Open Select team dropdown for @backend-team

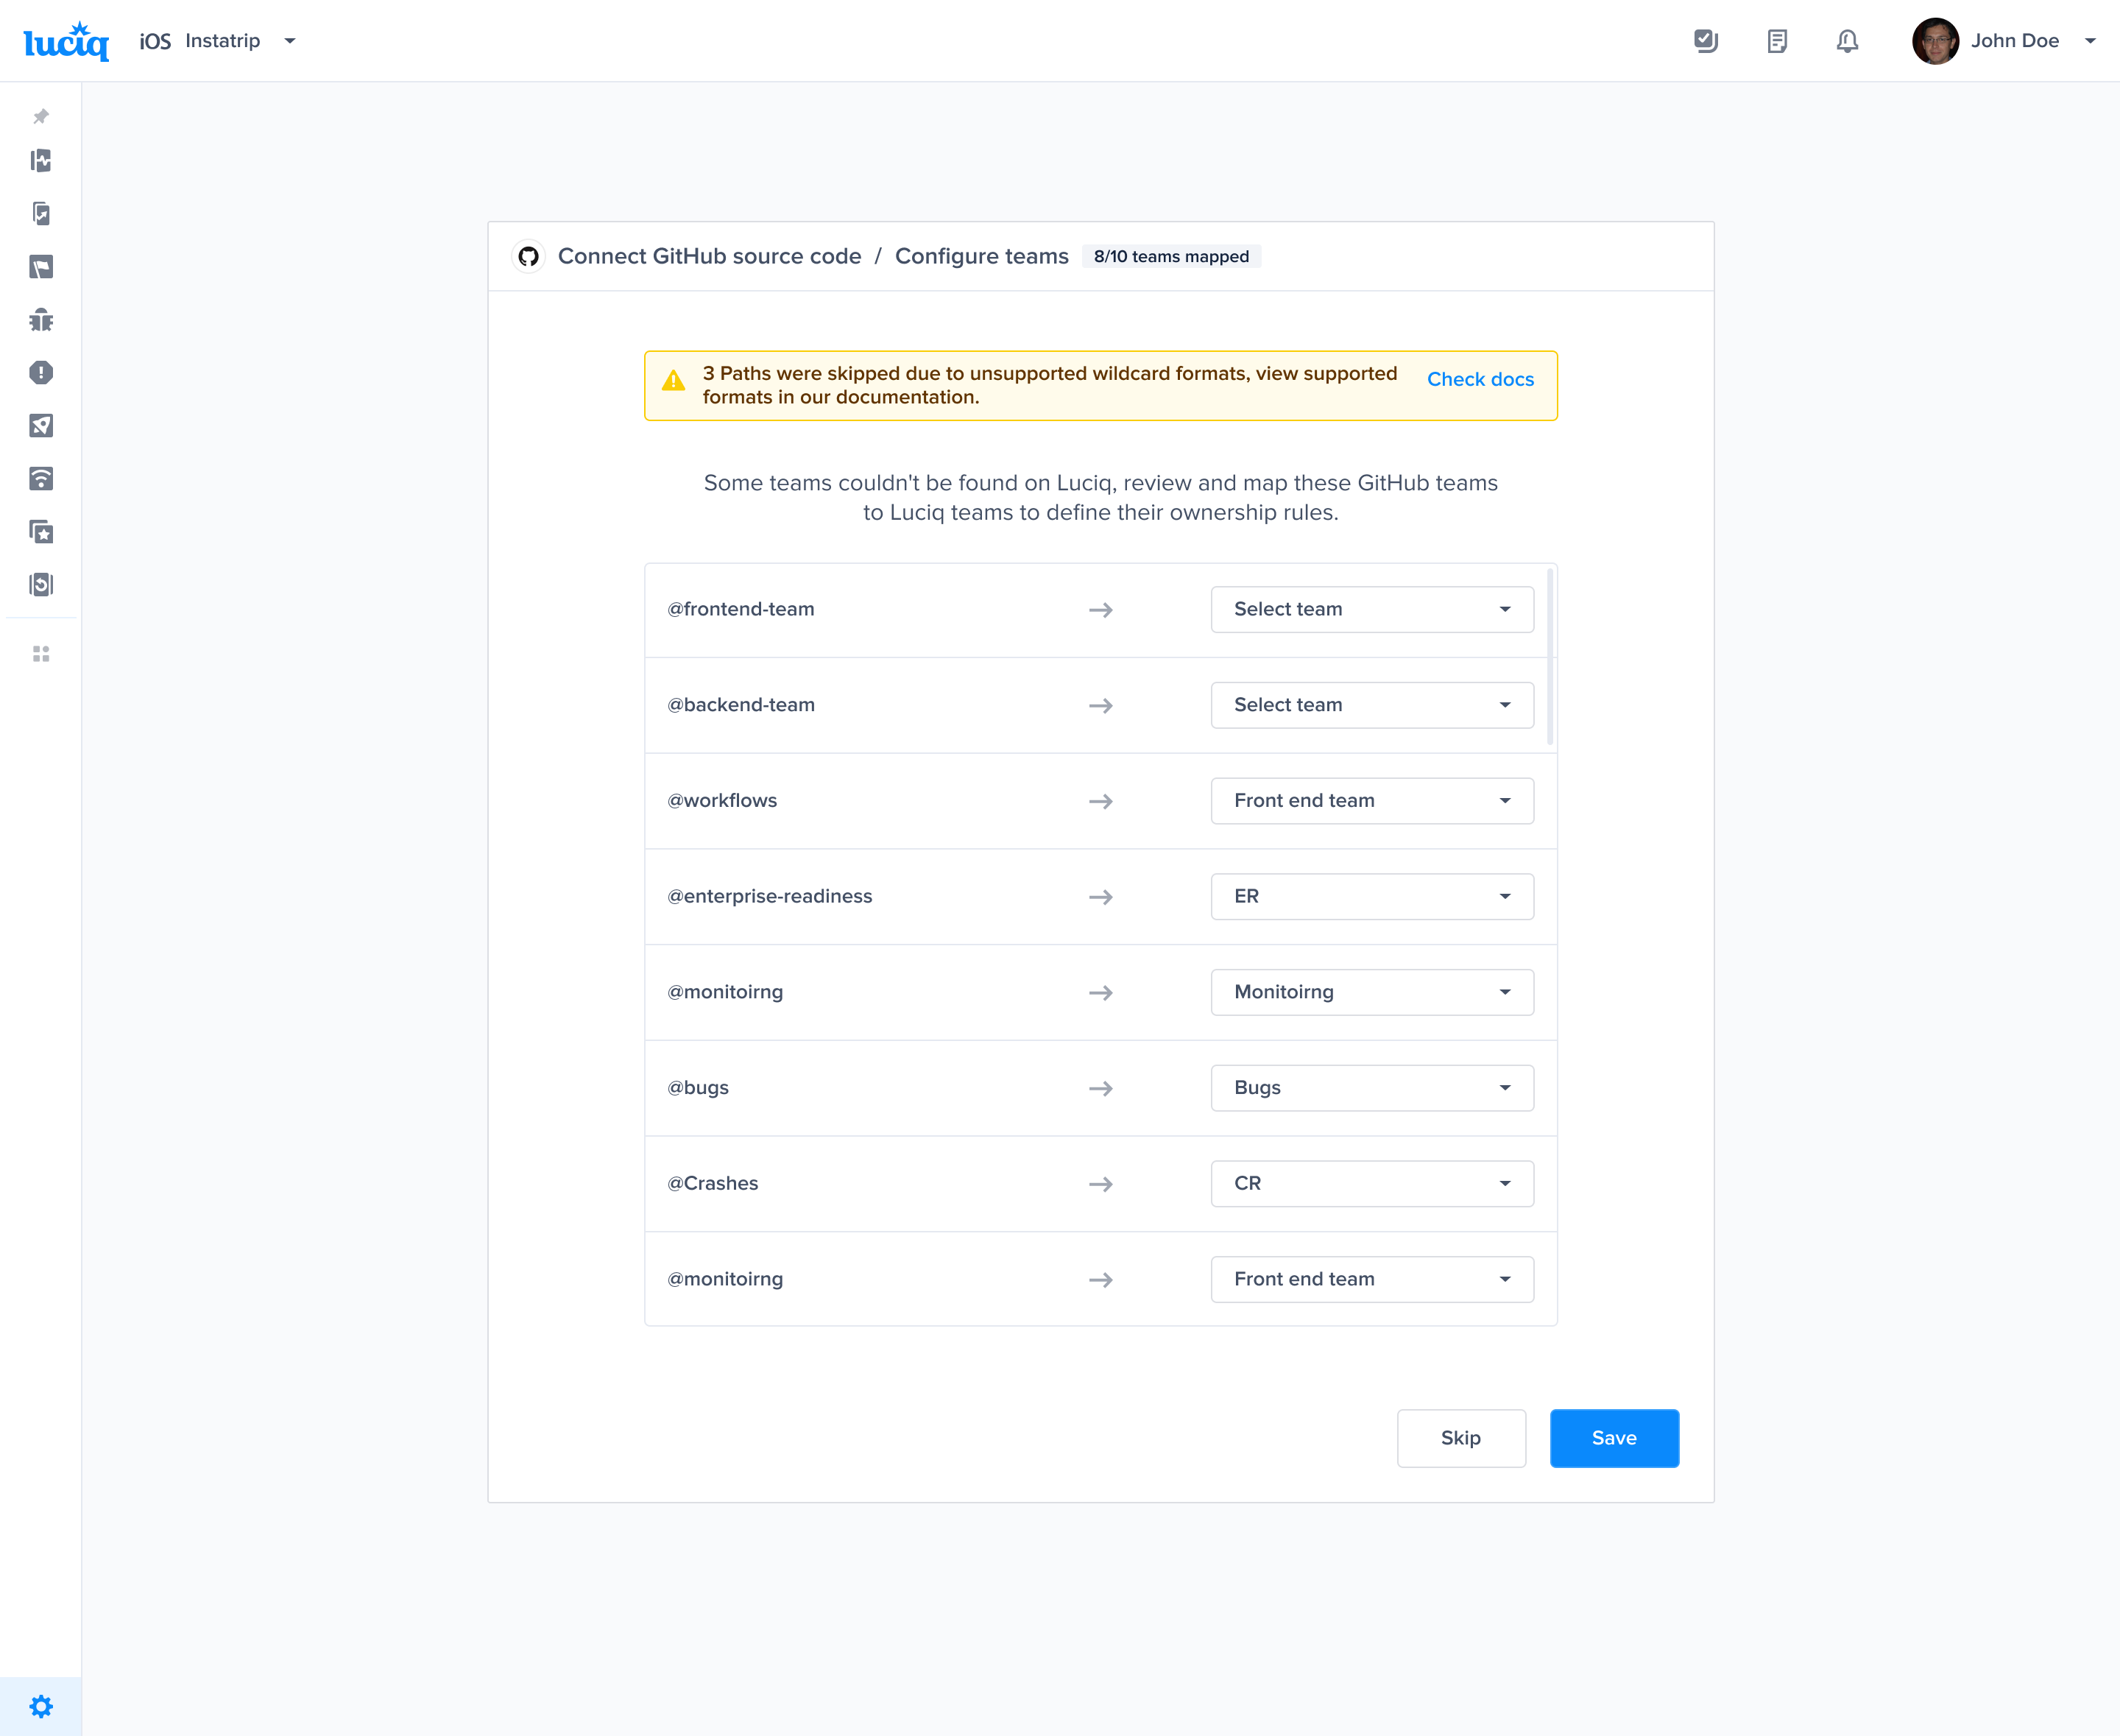click(x=1371, y=705)
